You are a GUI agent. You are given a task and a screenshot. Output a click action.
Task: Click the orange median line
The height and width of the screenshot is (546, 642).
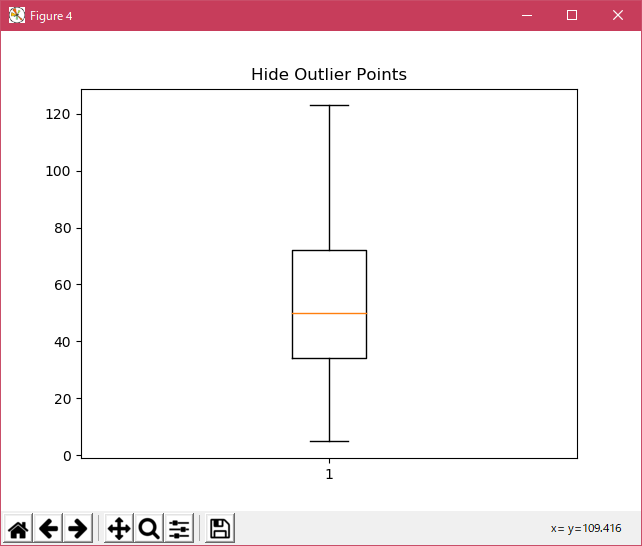coord(329,313)
